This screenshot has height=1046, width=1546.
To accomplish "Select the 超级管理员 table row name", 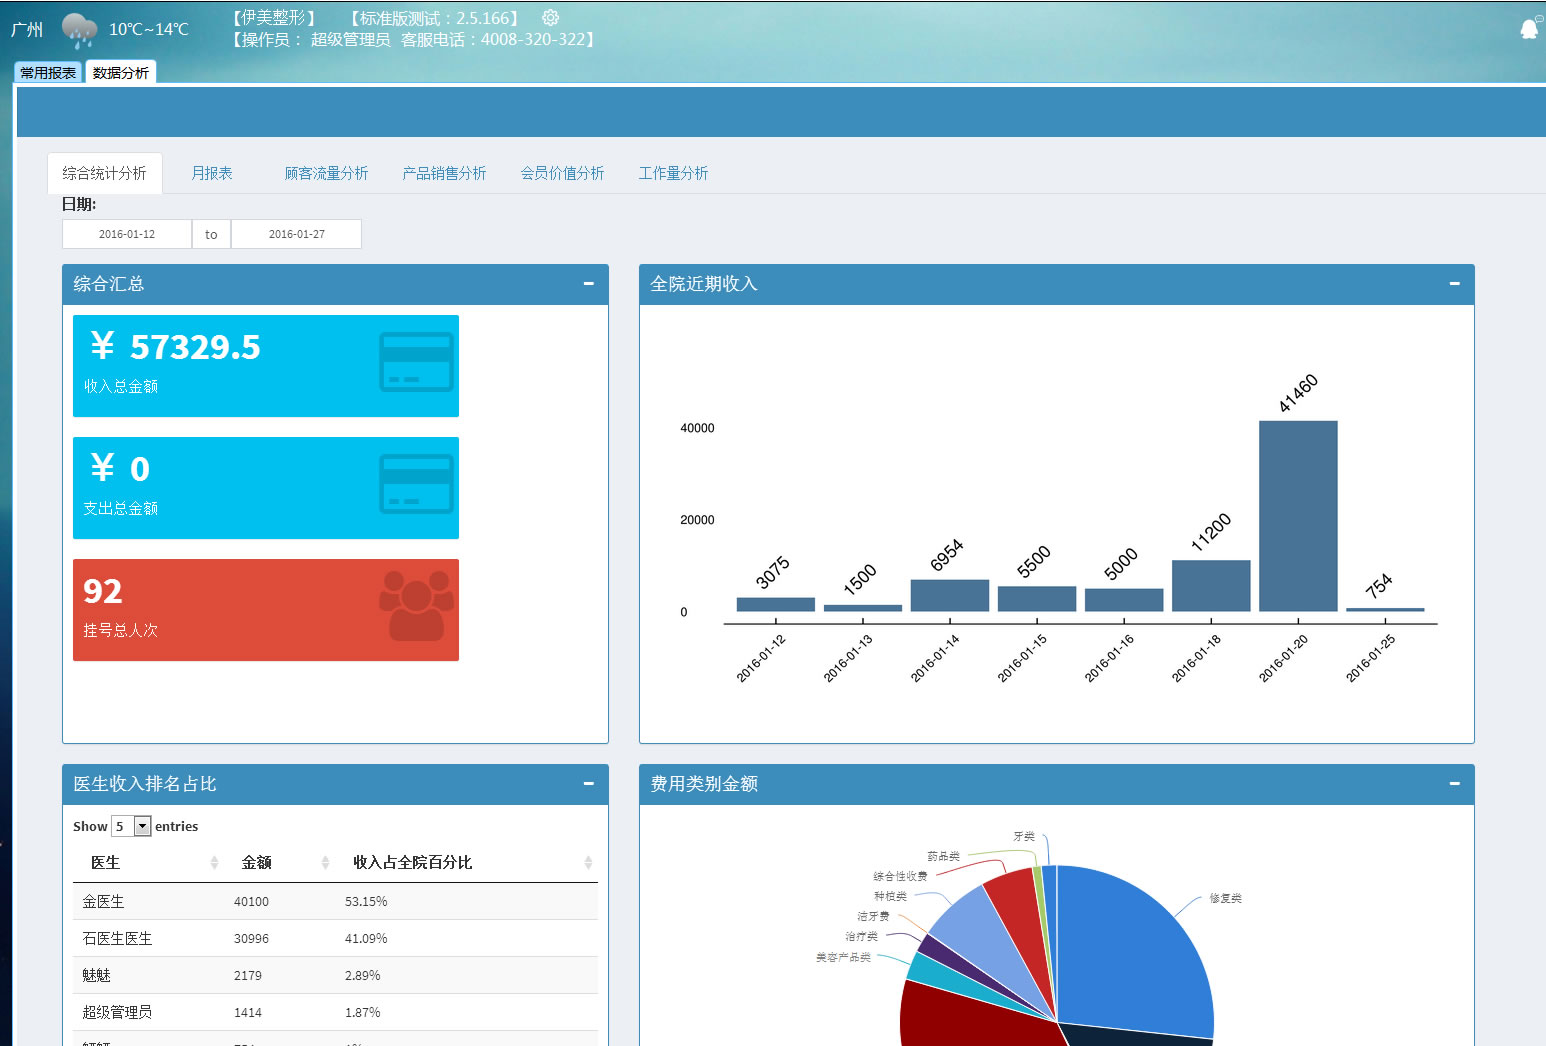I will tap(117, 1012).
